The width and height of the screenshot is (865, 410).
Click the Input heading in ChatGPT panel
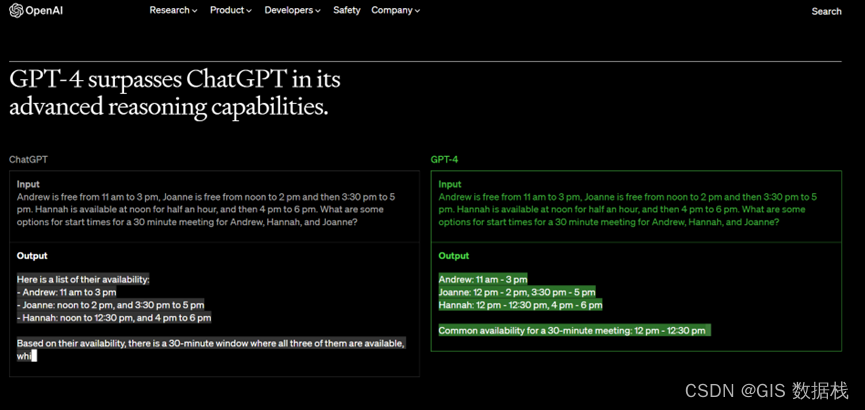pos(28,184)
